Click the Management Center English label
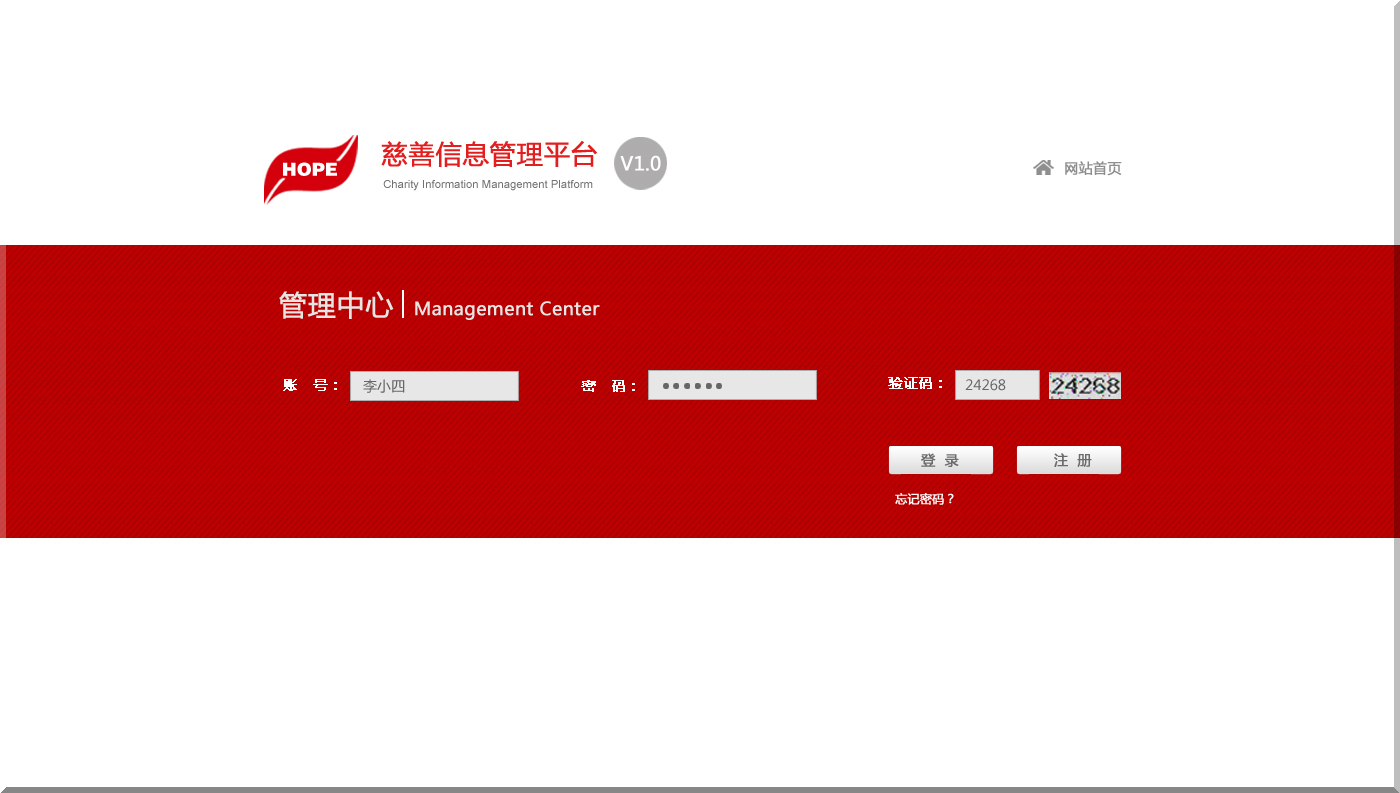 (x=506, y=308)
